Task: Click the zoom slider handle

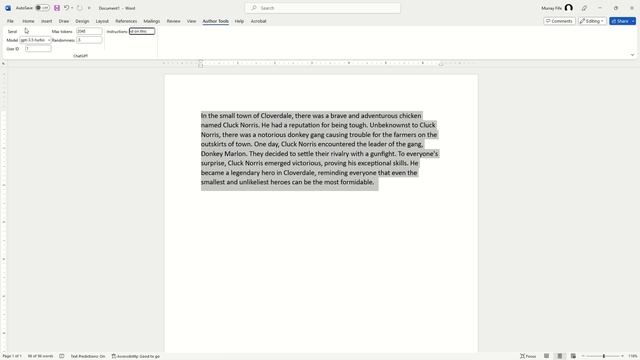Action: (x=604, y=356)
